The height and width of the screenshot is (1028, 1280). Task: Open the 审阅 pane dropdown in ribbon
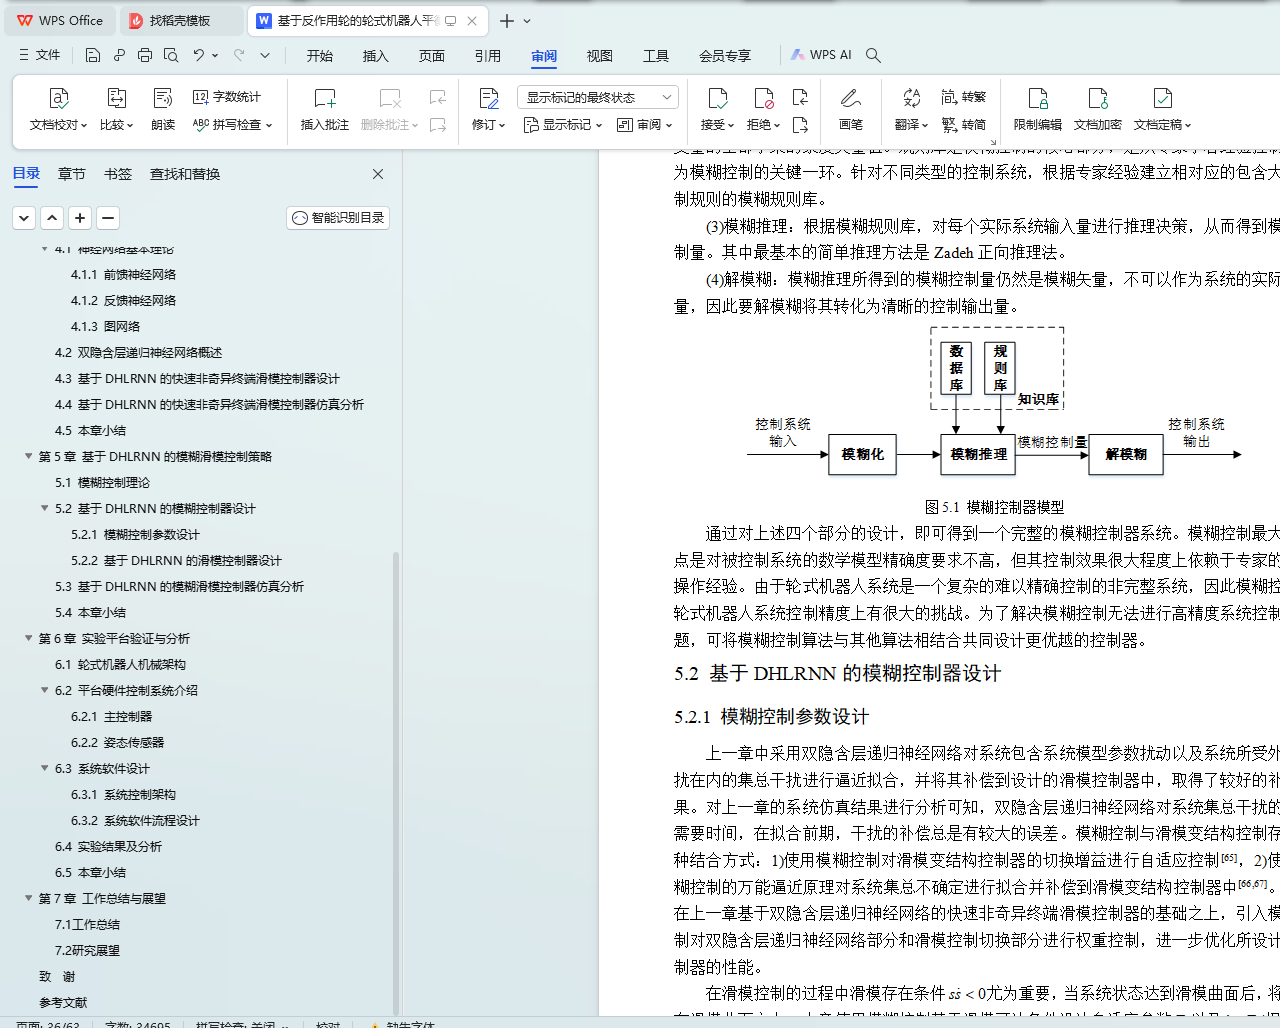(x=644, y=125)
